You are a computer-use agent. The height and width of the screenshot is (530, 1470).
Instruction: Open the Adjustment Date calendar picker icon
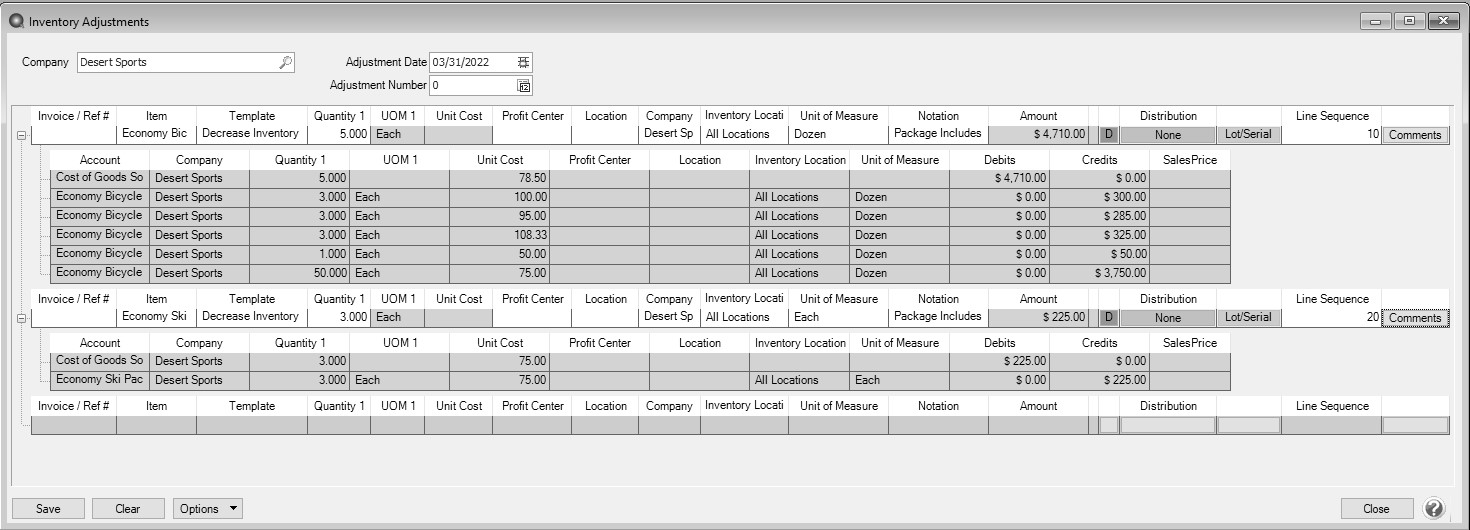[523, 62]
